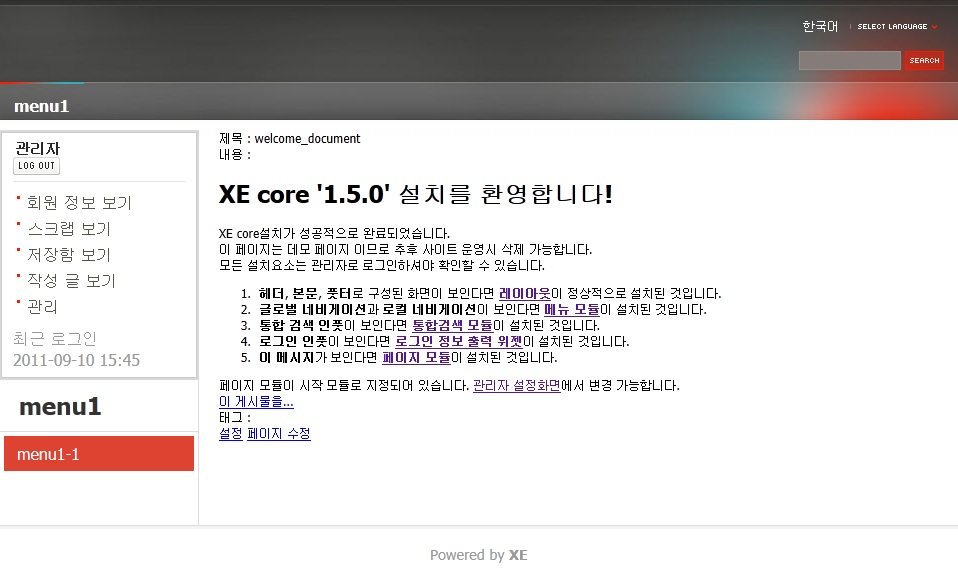
Task: Open 작성 글 보기 link
Action: (x=71, y=280)
